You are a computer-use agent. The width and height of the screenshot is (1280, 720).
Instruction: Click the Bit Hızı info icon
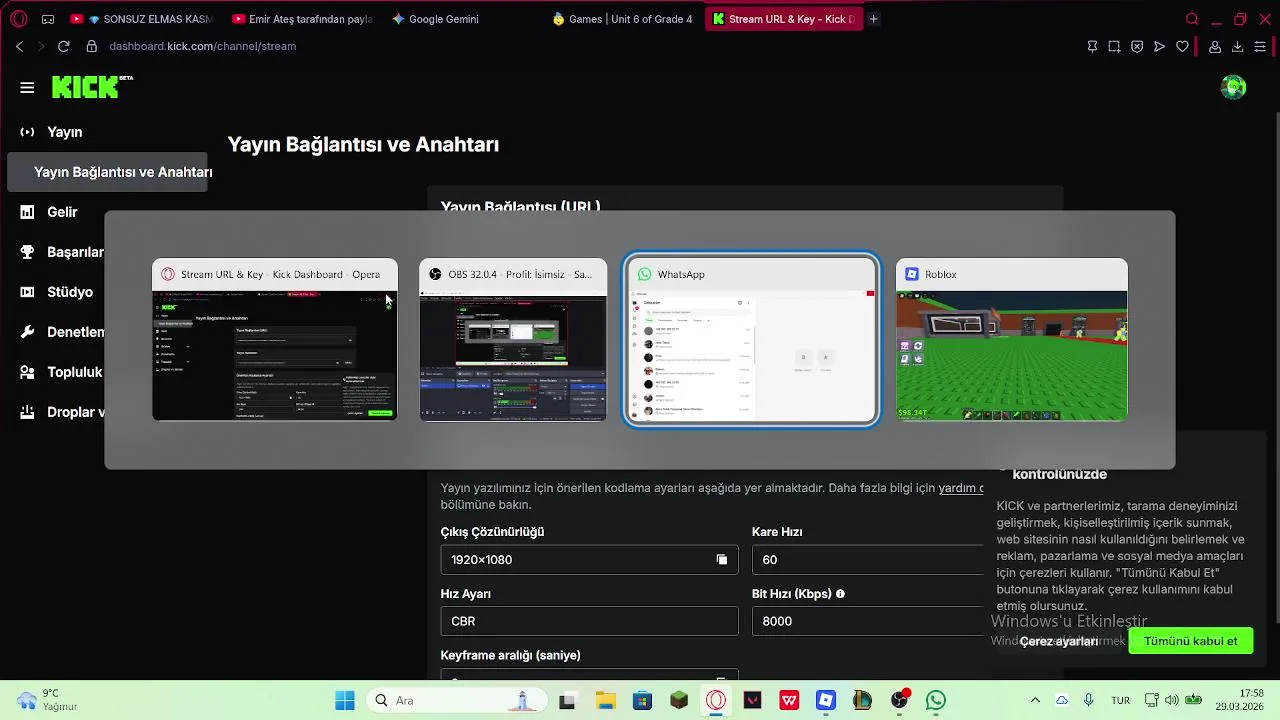point(840,594)
